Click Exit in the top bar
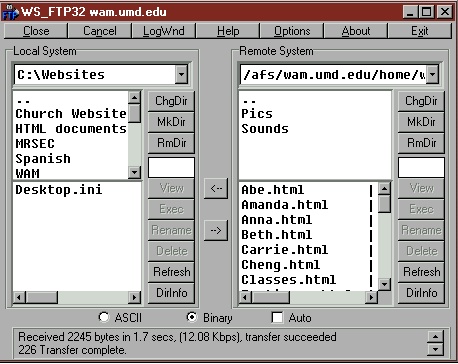Screen dimensions: 458x364 pos(420,31)
